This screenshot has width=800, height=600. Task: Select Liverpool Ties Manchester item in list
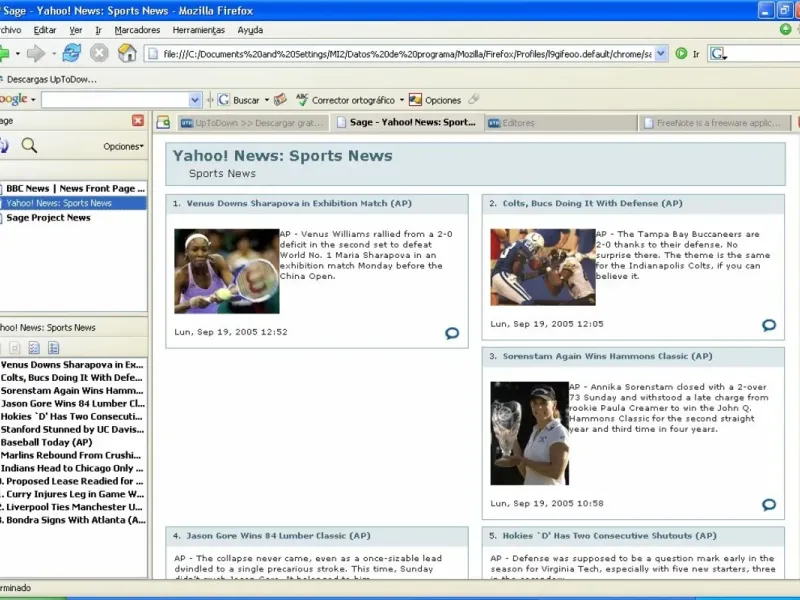tap(73, 507)
